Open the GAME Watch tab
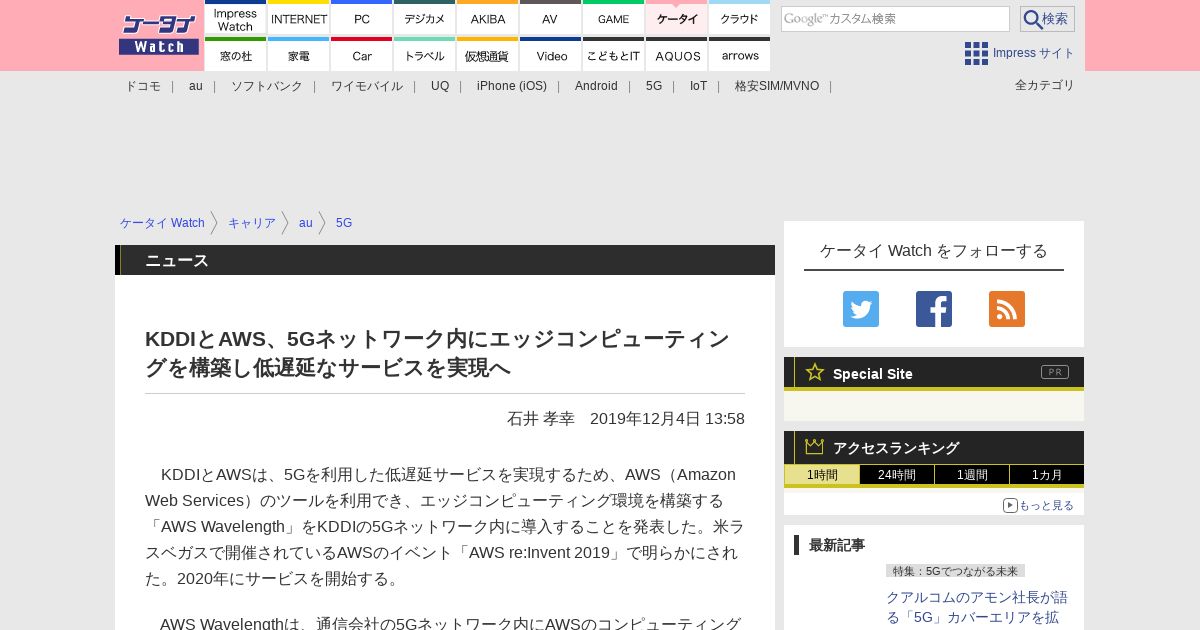Image resolution: width=1200 pixels, height=630 pixels. point(614,18)
